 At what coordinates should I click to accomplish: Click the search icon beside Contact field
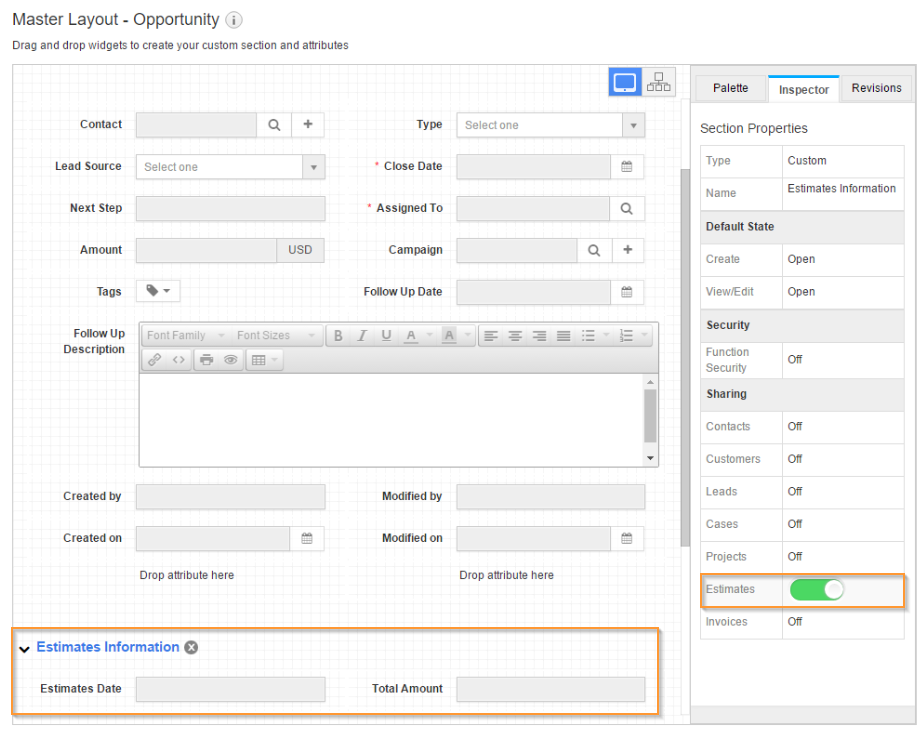pyautogui.click(x=274, y=125)
